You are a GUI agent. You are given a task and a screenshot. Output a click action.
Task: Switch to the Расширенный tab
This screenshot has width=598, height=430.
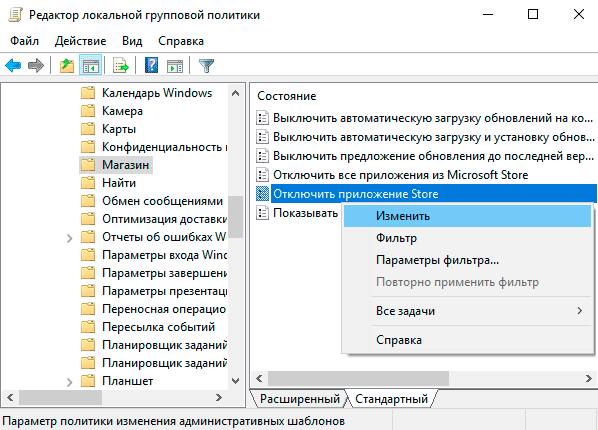pos(300,399)
